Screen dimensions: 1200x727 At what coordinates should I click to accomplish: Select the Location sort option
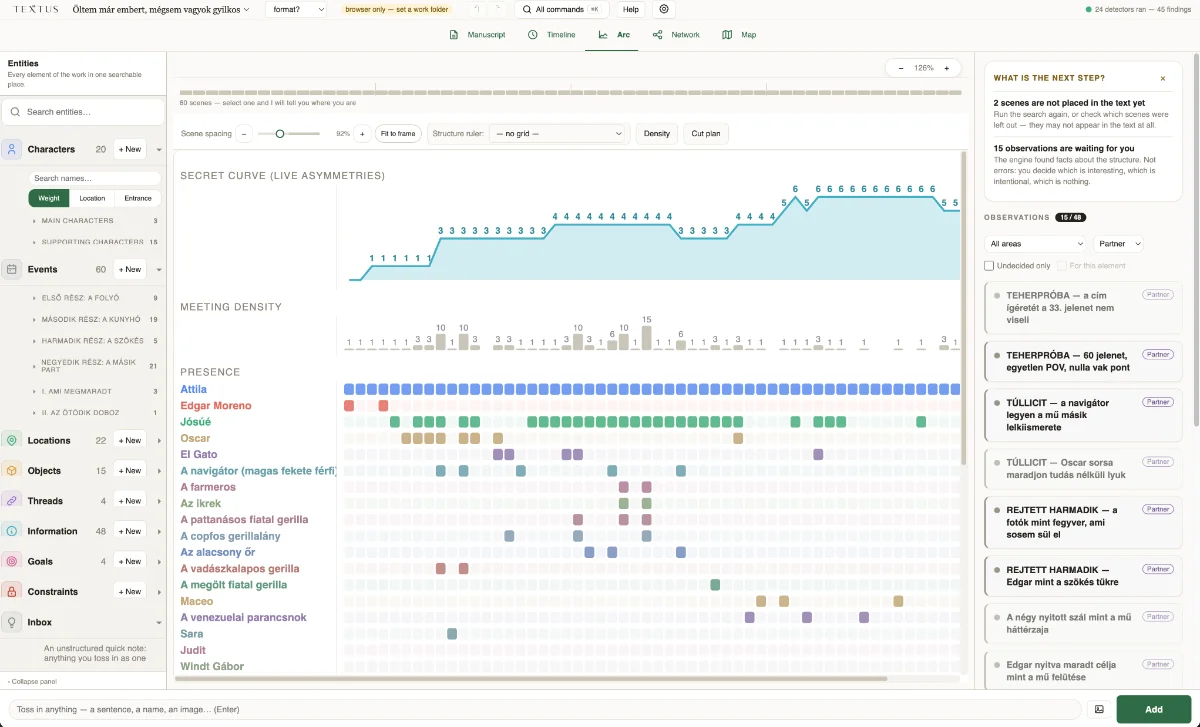point(92,198)
